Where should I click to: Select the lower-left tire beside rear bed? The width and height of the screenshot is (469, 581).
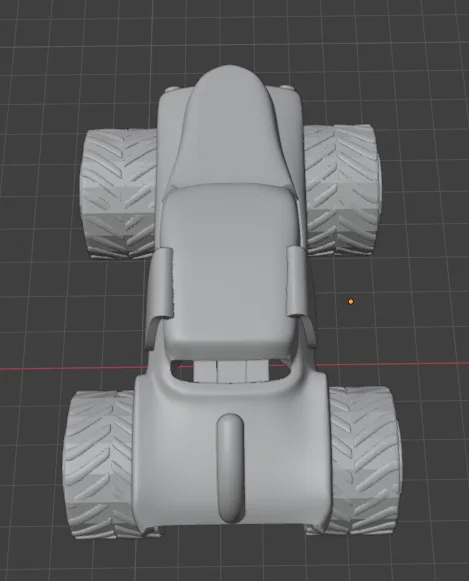click(99, 464)
